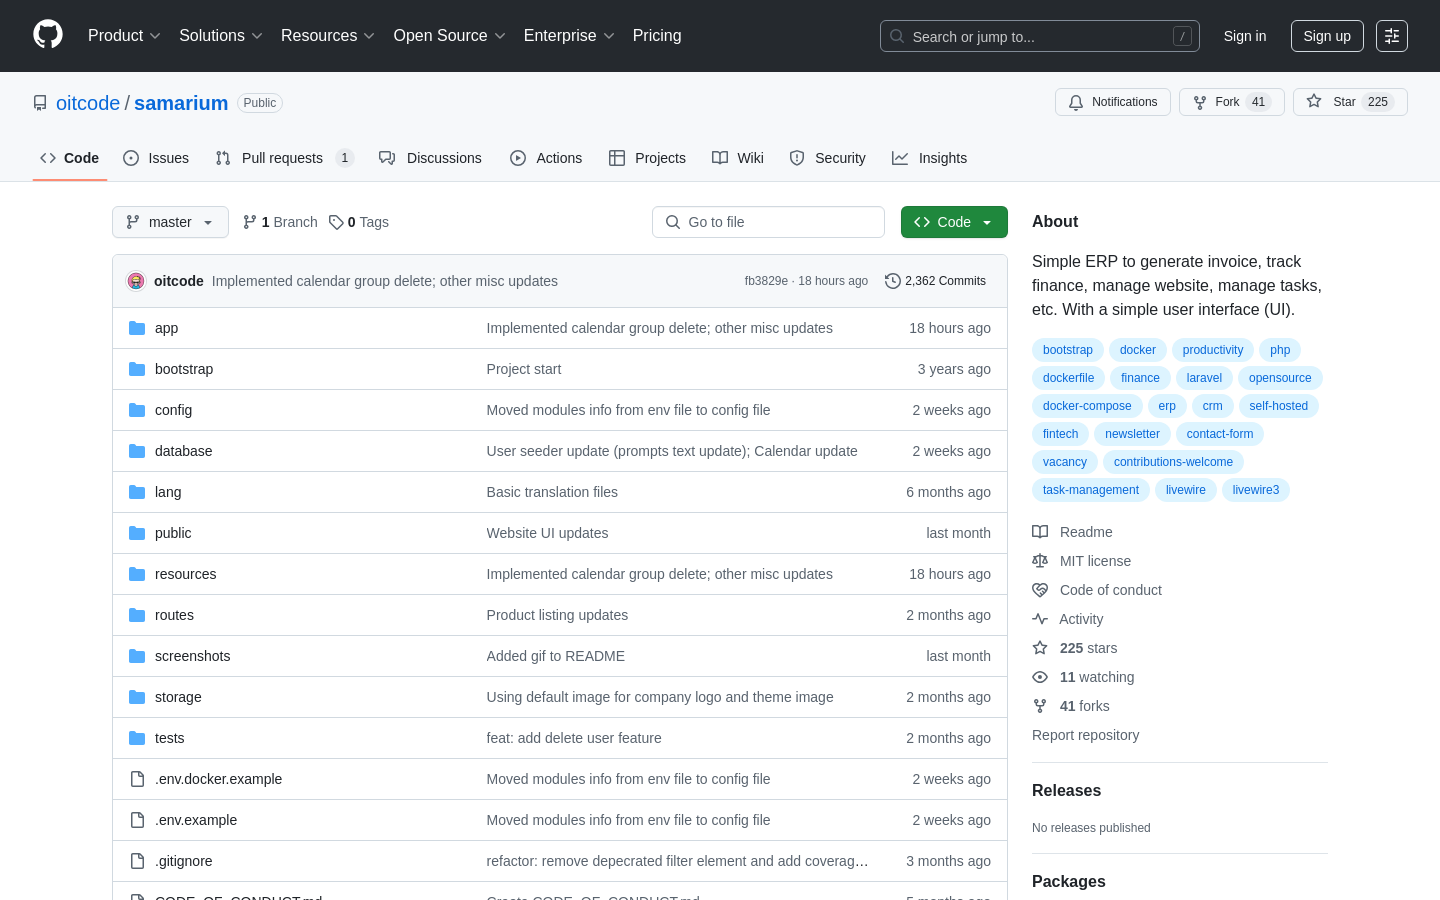
Task: Click the livewire3 topic tag
Action: click(x=1256, y=490)
